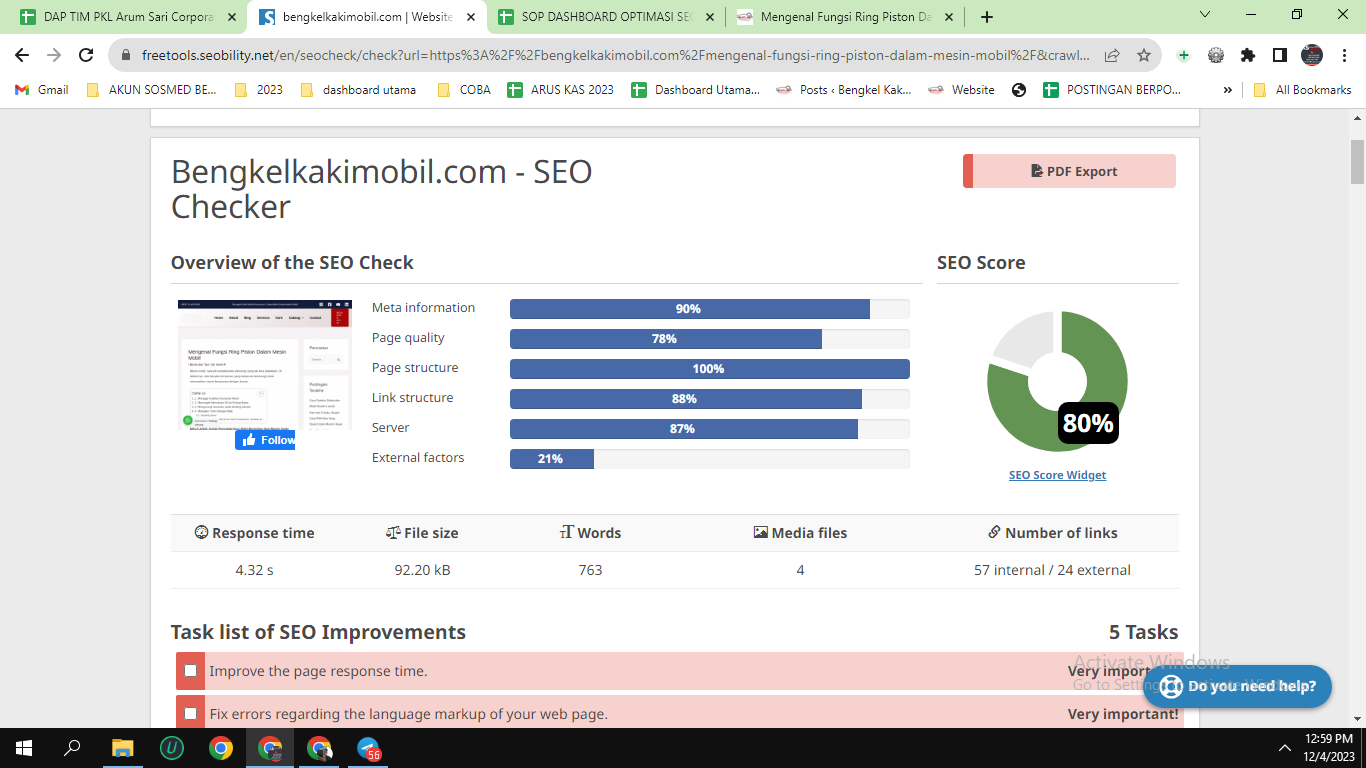Screen dimensions: 1366x768
Task: Go back using the browser back arrow
Action: pyautogui.click(x=22, y=55)
